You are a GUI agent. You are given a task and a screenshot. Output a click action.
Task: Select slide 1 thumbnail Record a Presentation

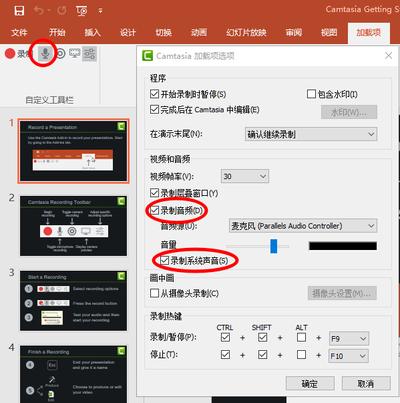tap(73, 151)
